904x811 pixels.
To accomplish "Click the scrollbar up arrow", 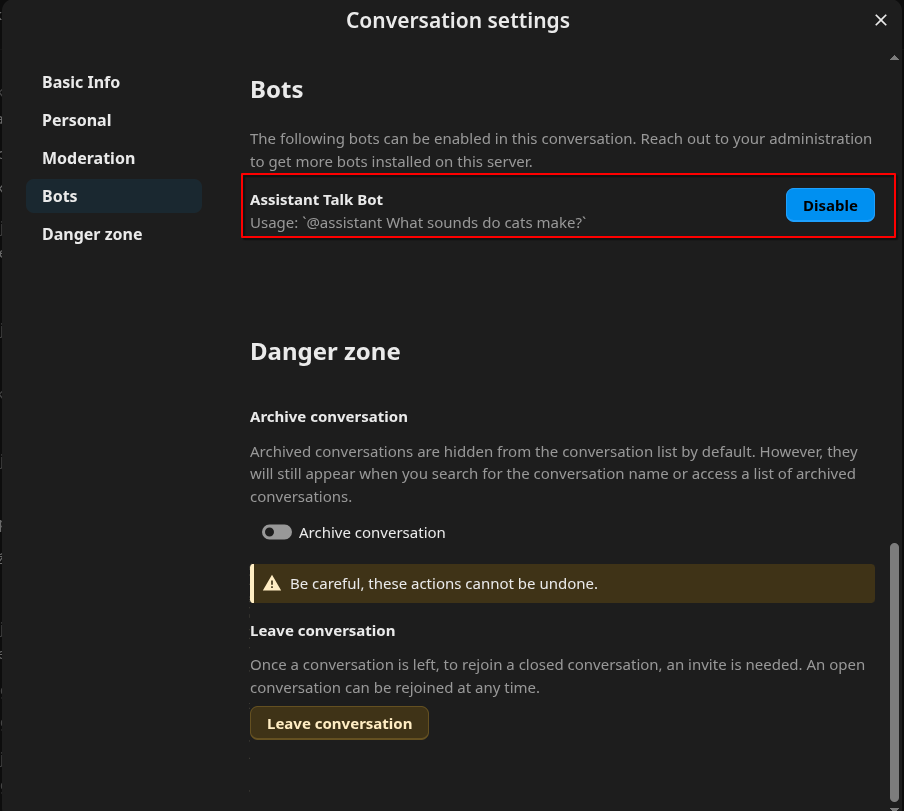I will (894, 58).
